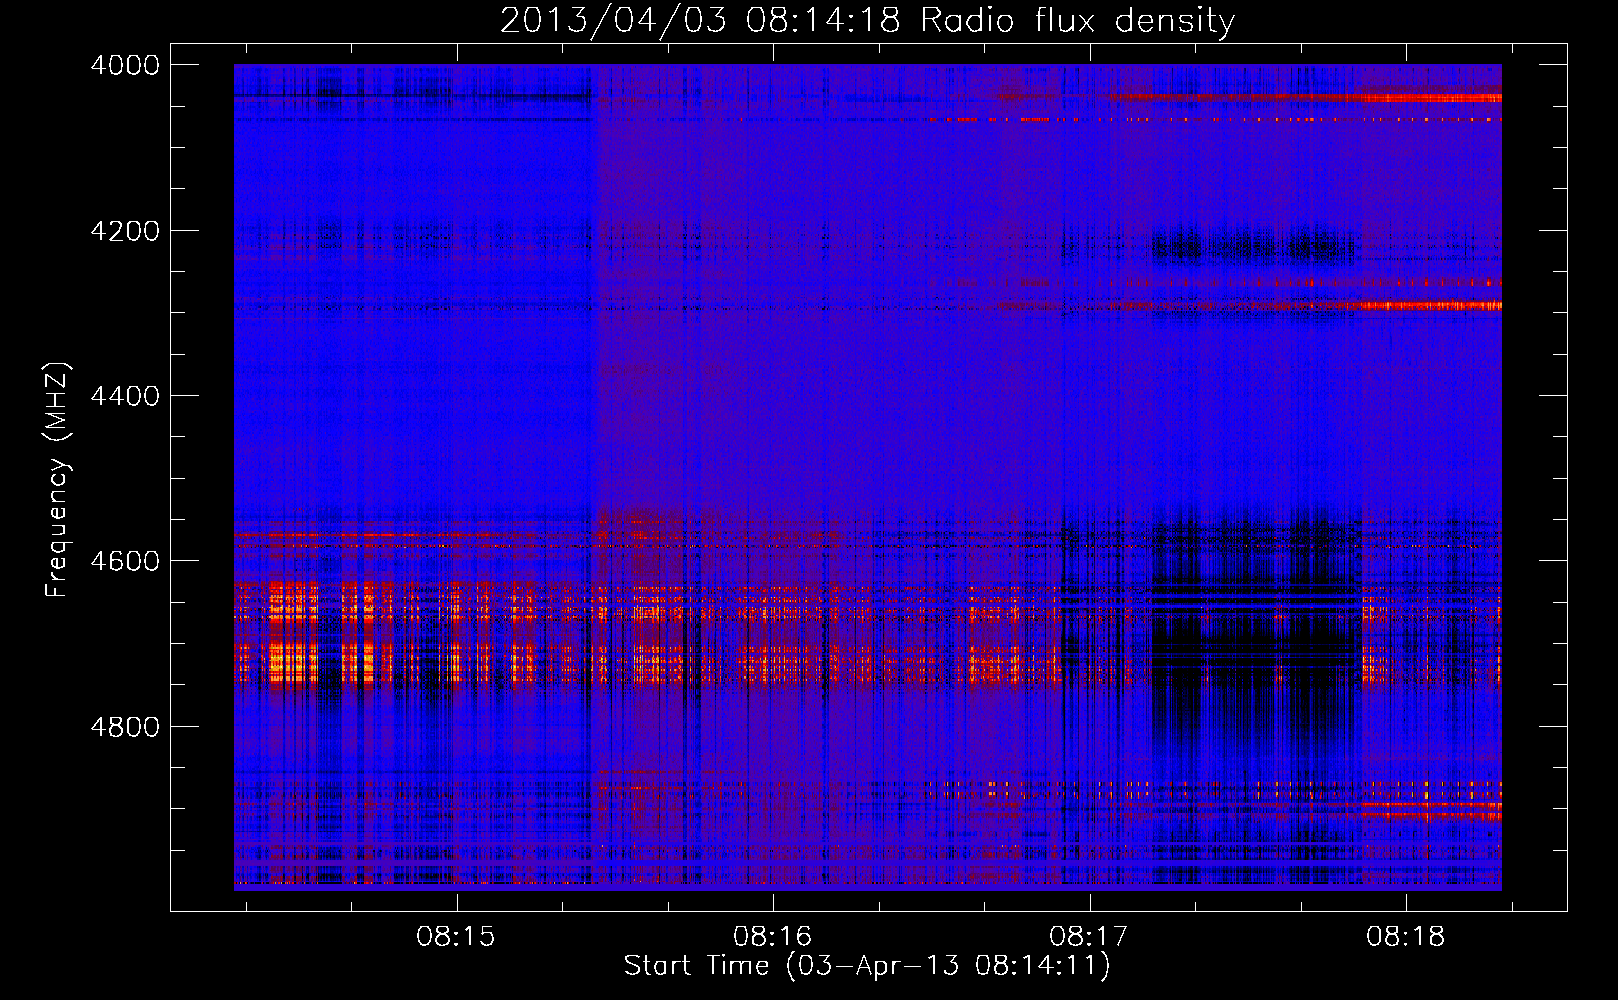This screenshot has width=1618, height=1000.
Task: Click the 4600 frequency axis label
Action: coord(125,561)
